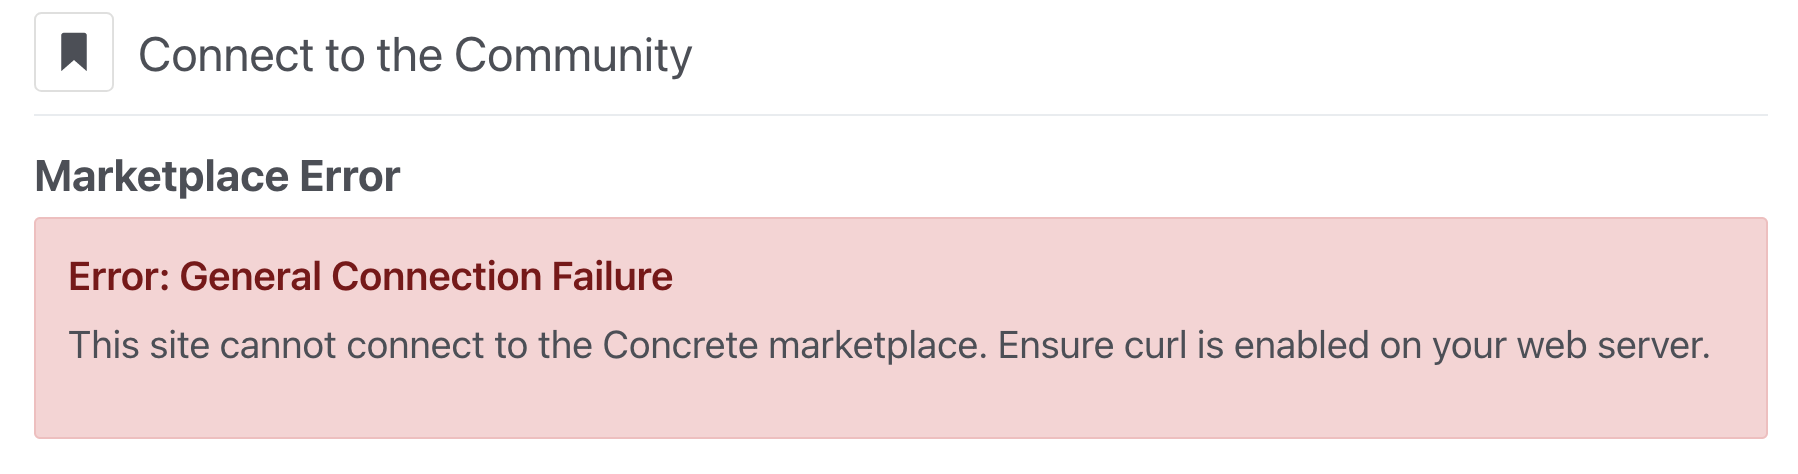Click the word 'Community' in the title

[x=573, y=55]
